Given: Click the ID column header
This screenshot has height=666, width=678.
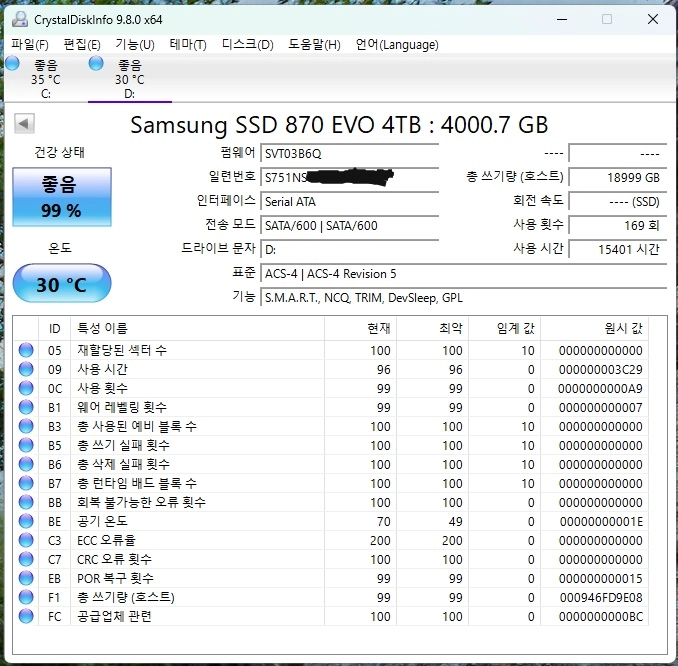Looking at the screenshot, I should pyautogui.click(x=54, y=329).
